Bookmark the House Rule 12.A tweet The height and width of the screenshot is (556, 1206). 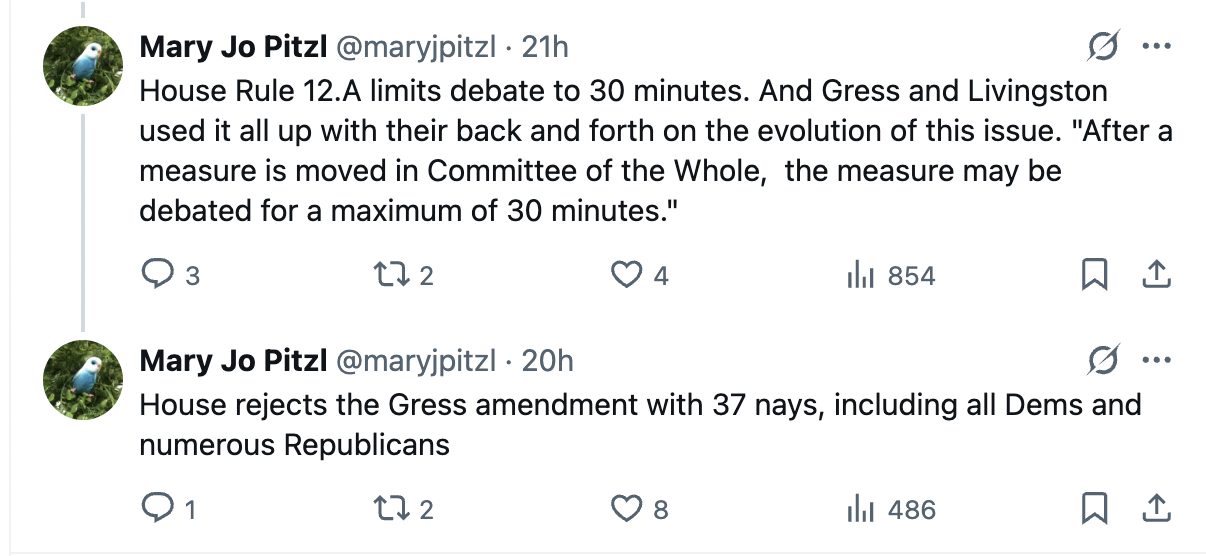(x=1096, y=275)
